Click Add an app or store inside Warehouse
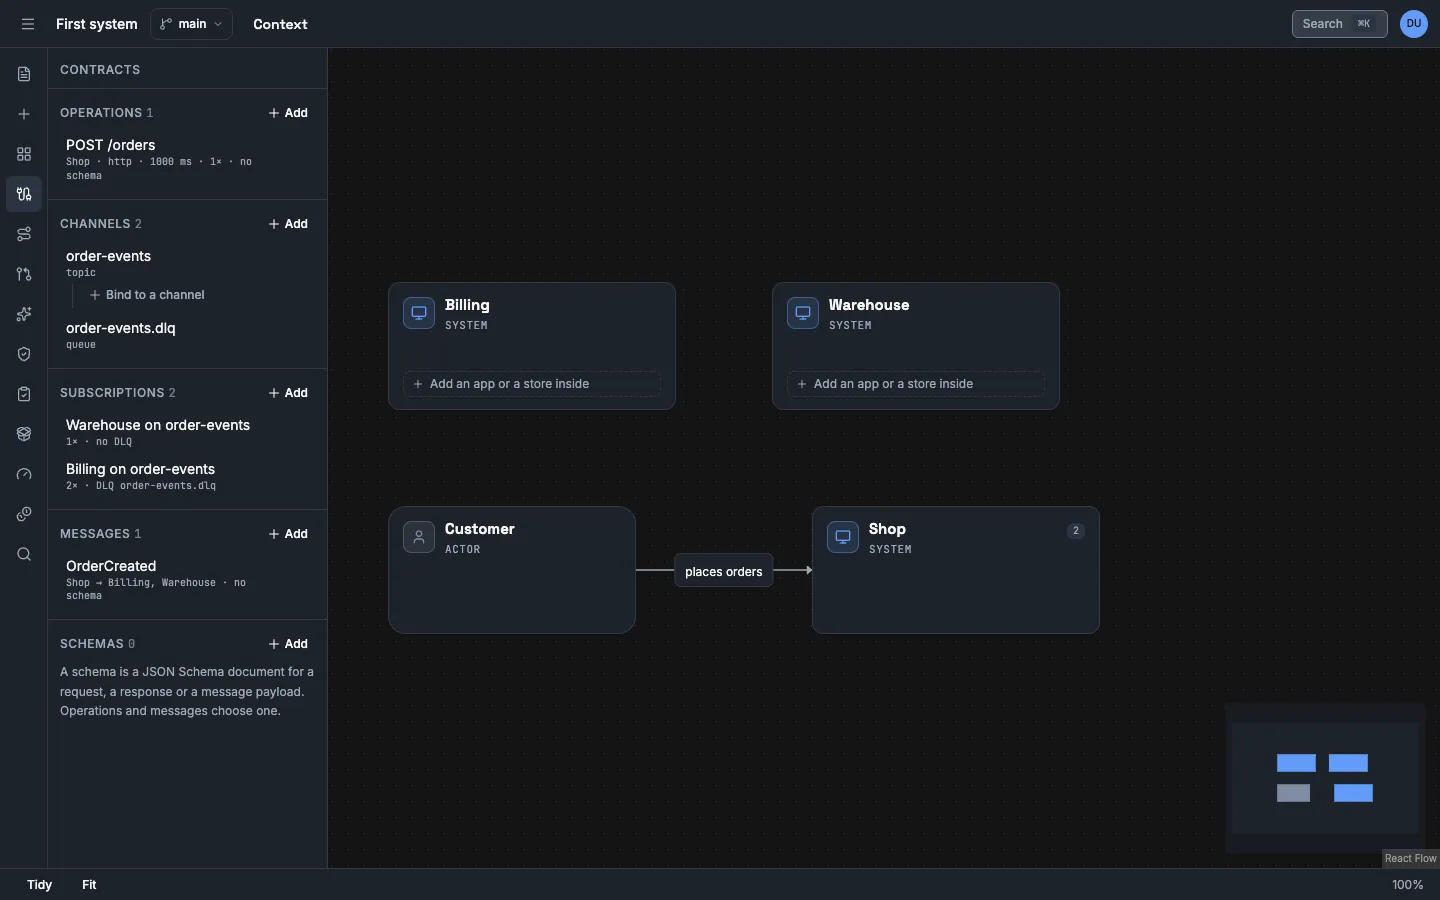Screen dimensions: 1440x900 (x=916, y=384)
